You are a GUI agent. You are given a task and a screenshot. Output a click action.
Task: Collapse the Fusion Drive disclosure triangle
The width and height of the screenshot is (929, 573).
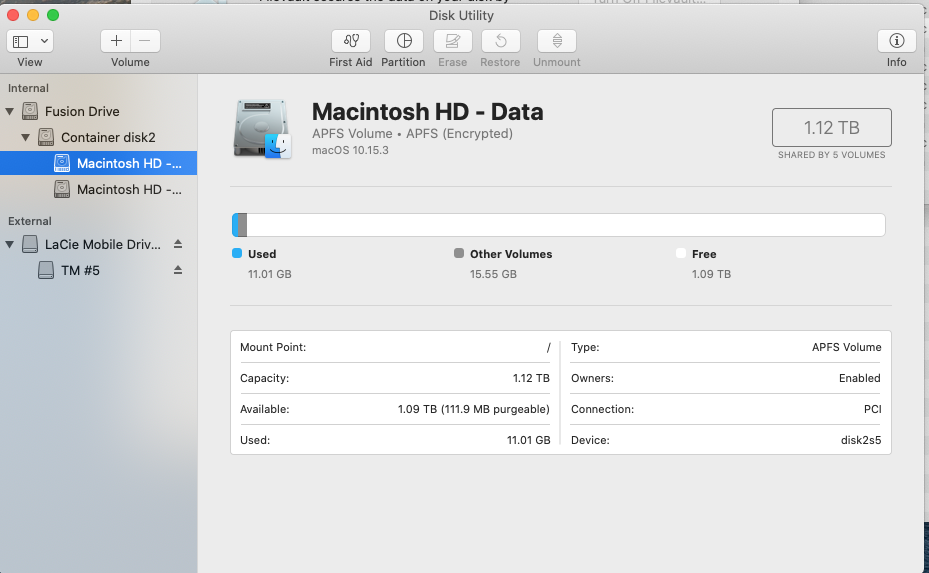point(9,111)
